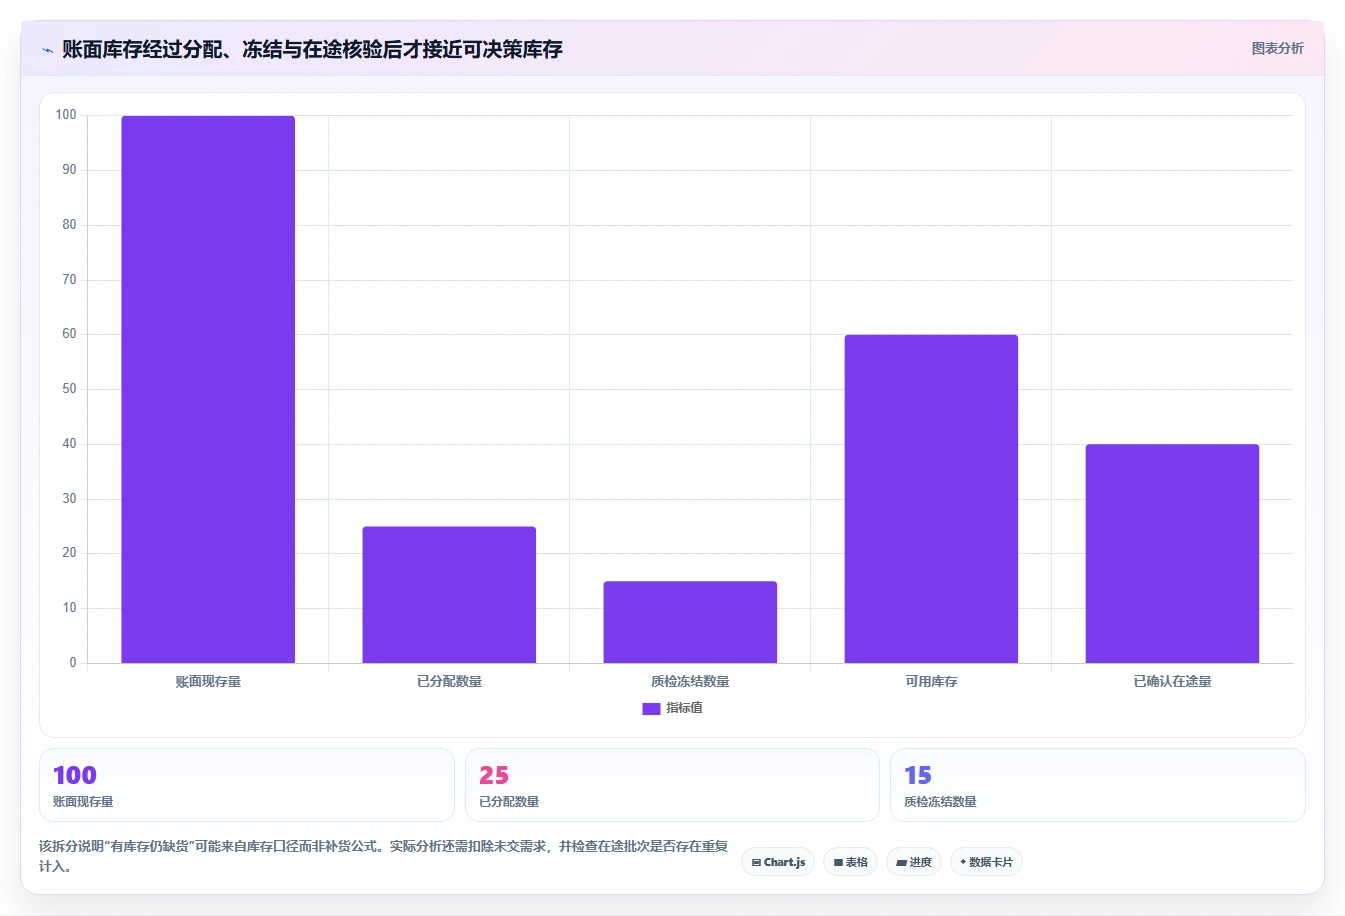1345x916 pixels.
Task: Click the 可用库存 x-axis label
Action: pos(931,681)
